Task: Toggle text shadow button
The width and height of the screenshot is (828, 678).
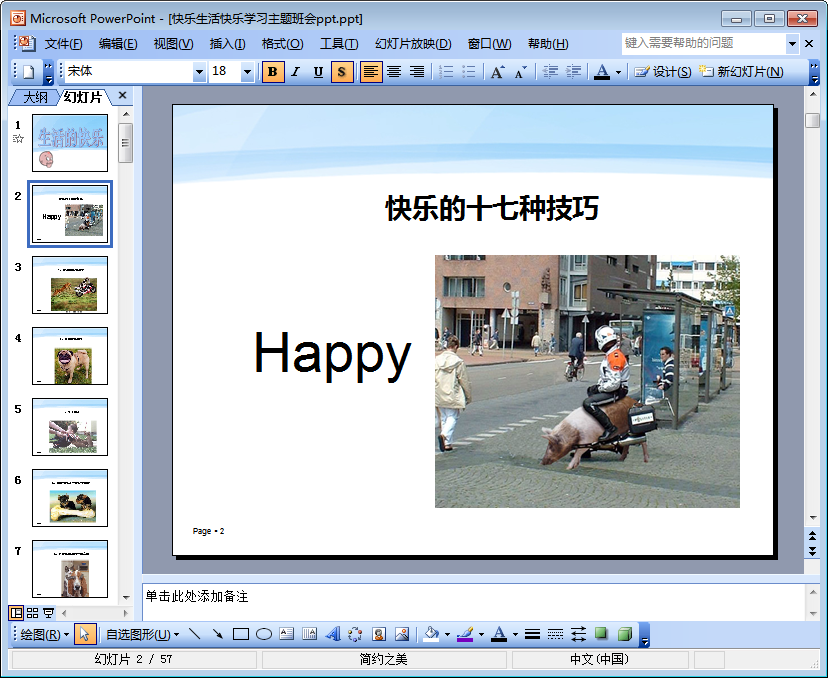Action: tap(342, 72)
